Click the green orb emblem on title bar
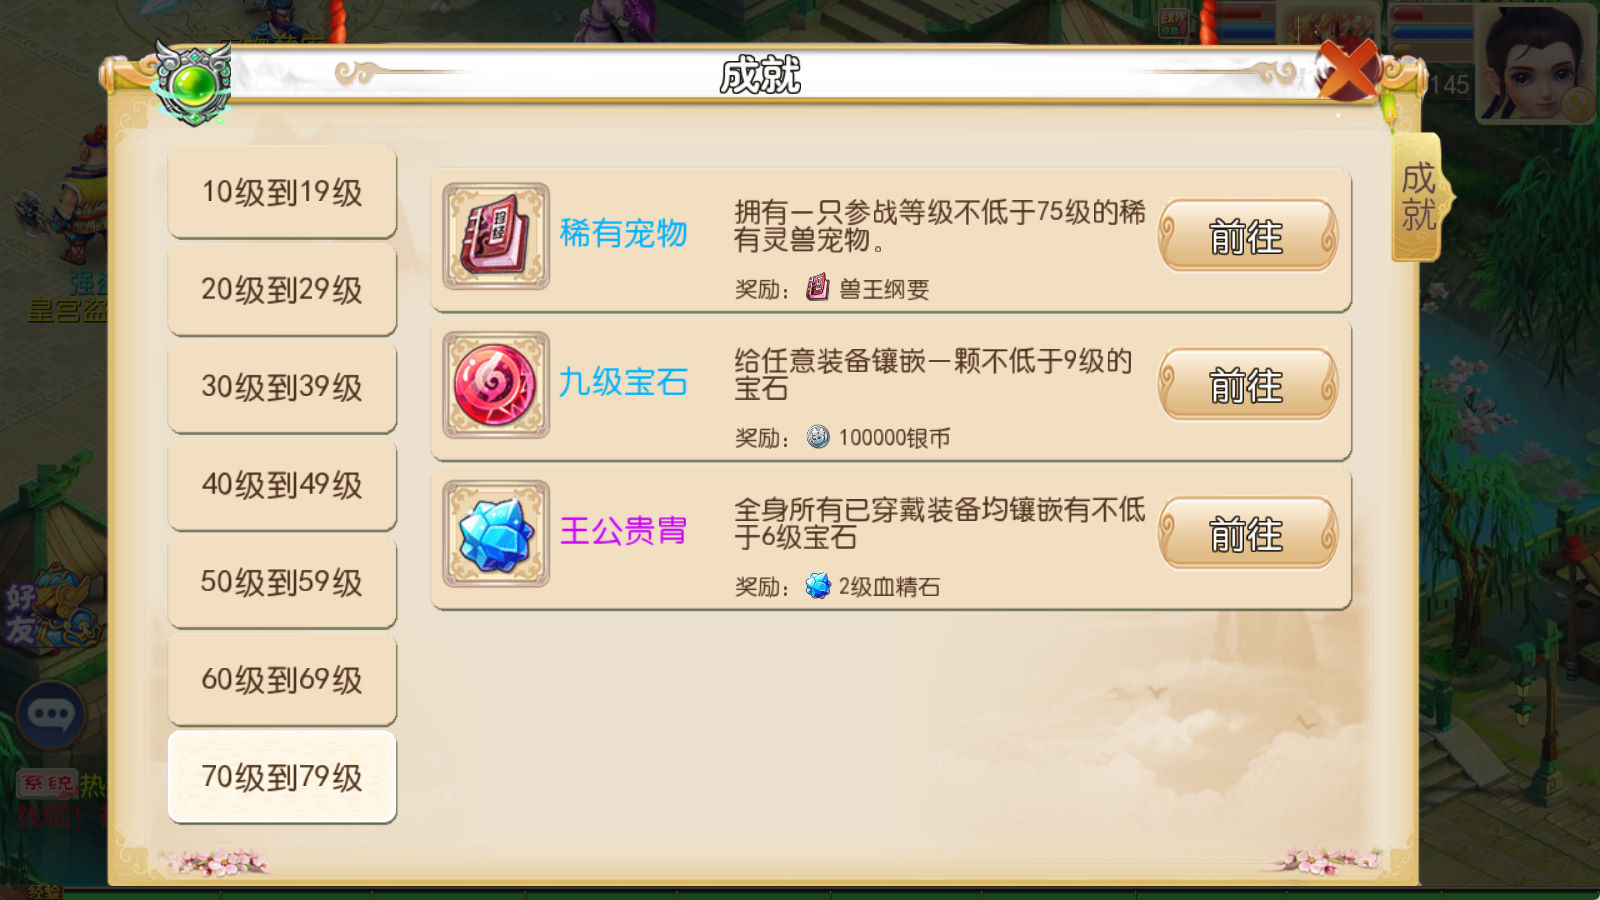 [x=193, y=84]
